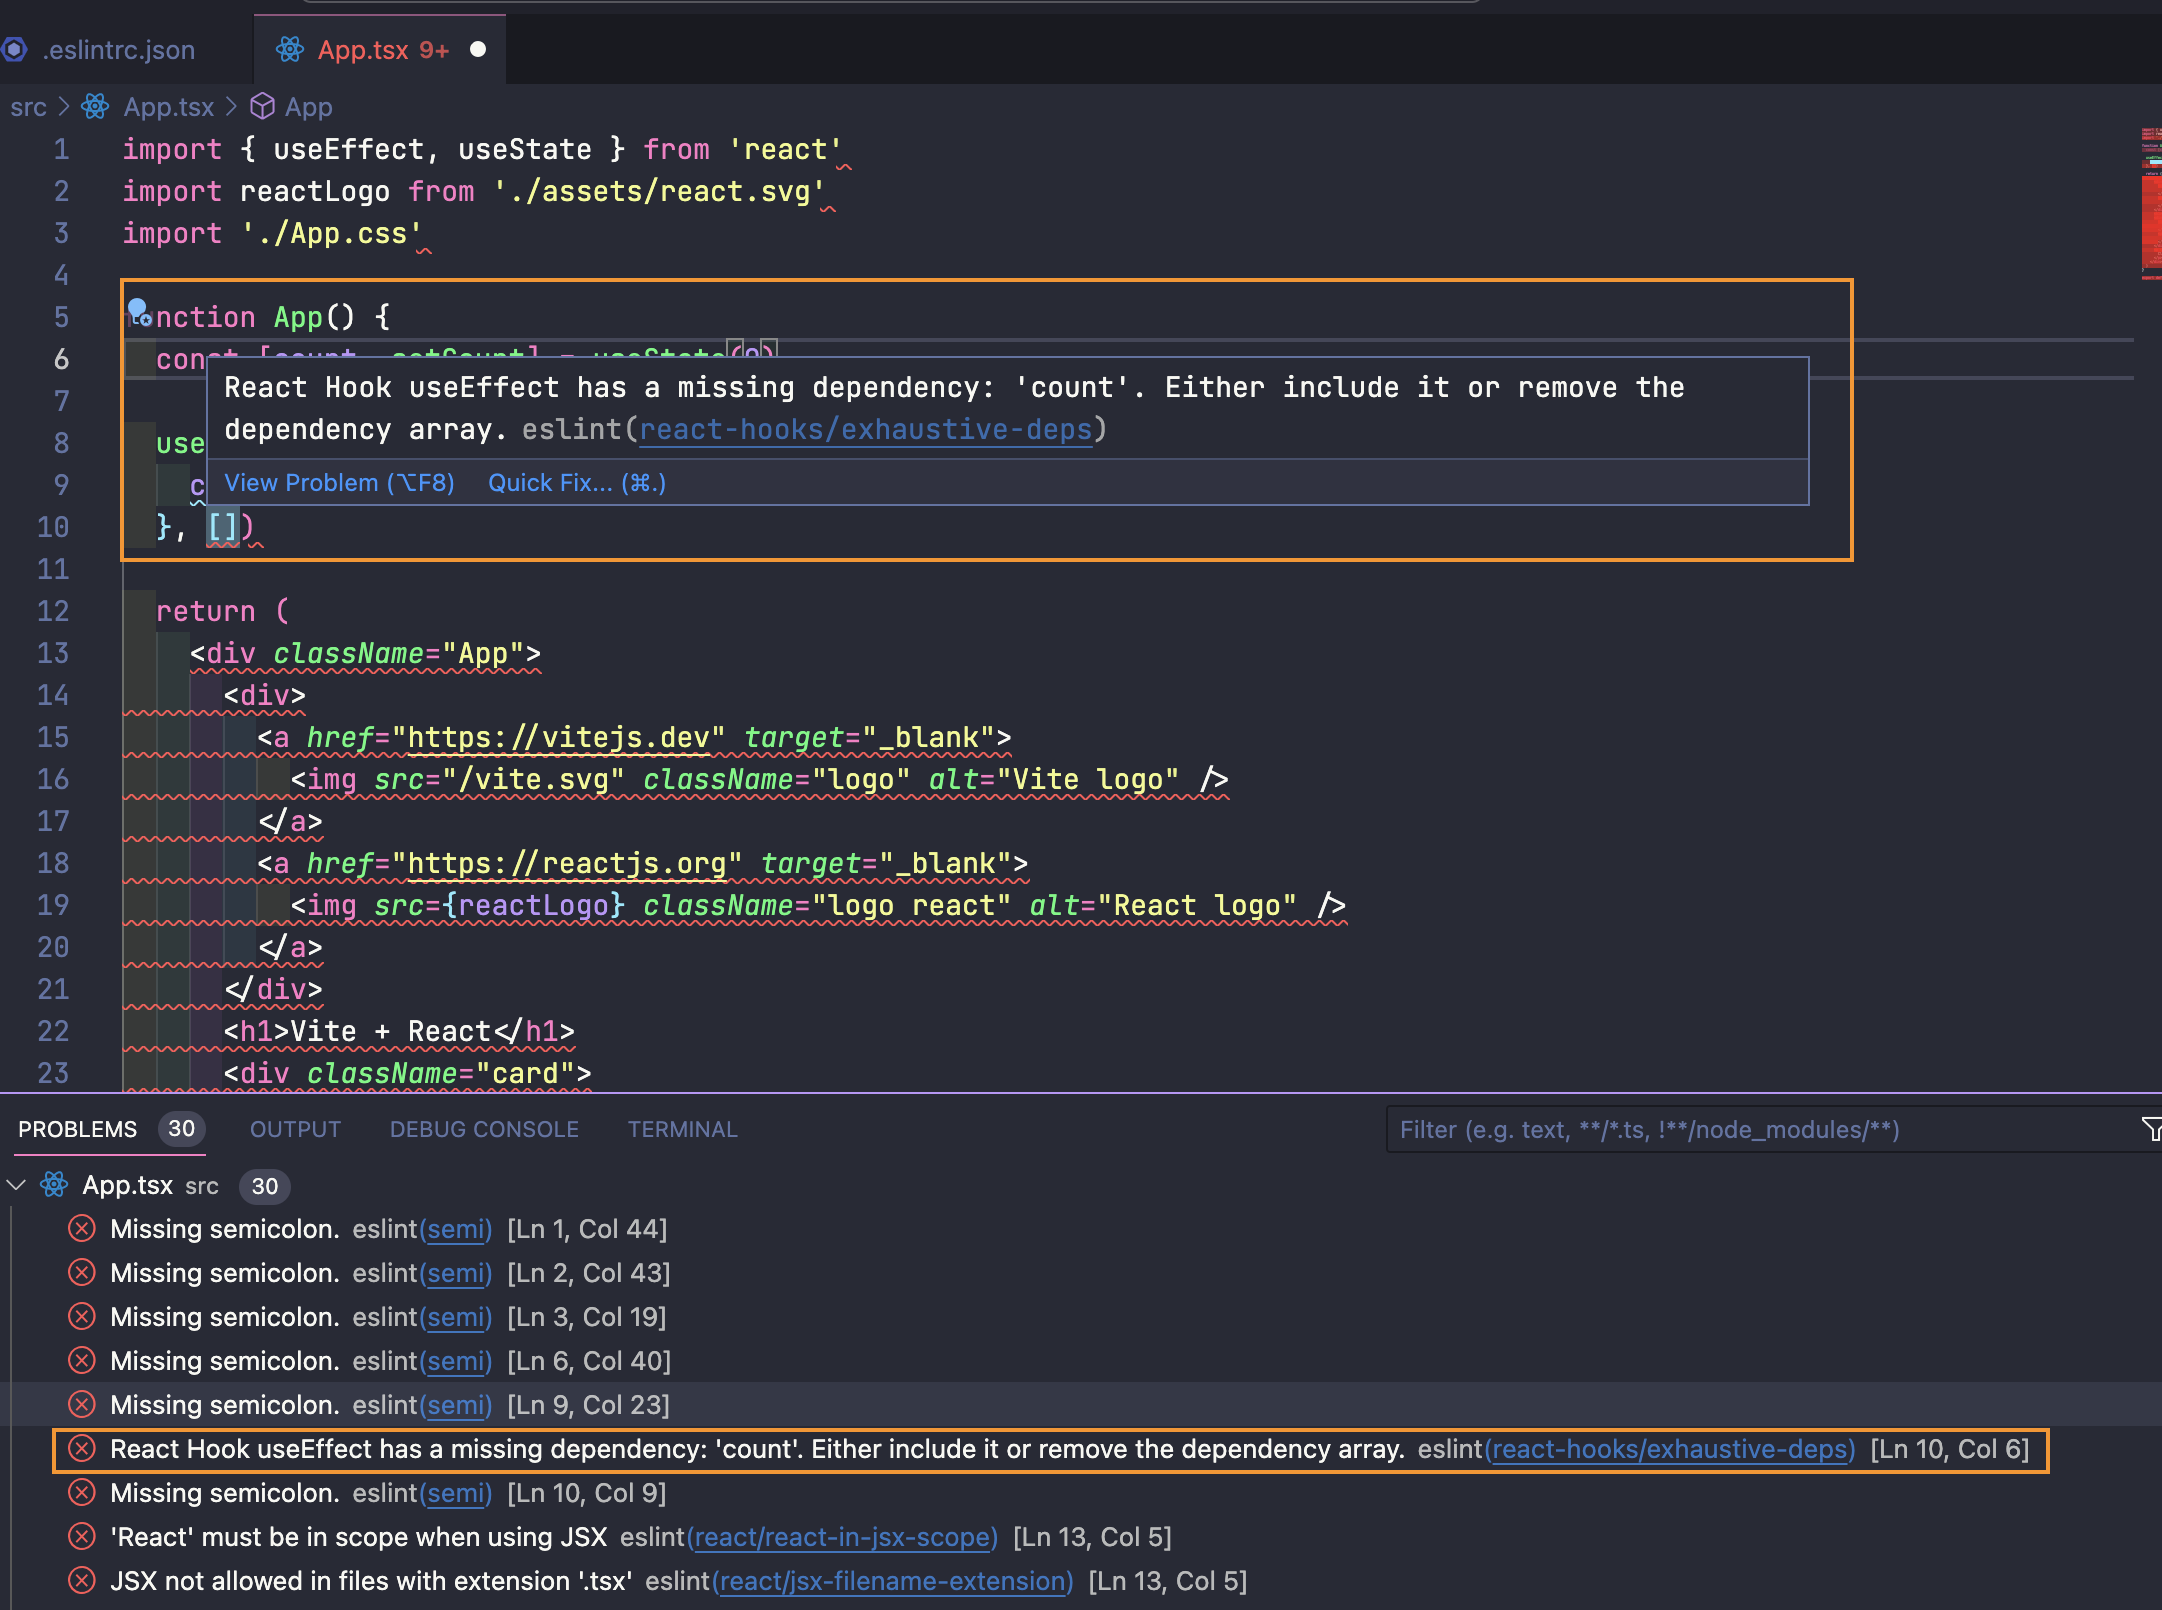Image resolution: width=2162 pixels, height=1610 pixels.
Task: Click the lightbulb code action icon
Action: point(138,310)
